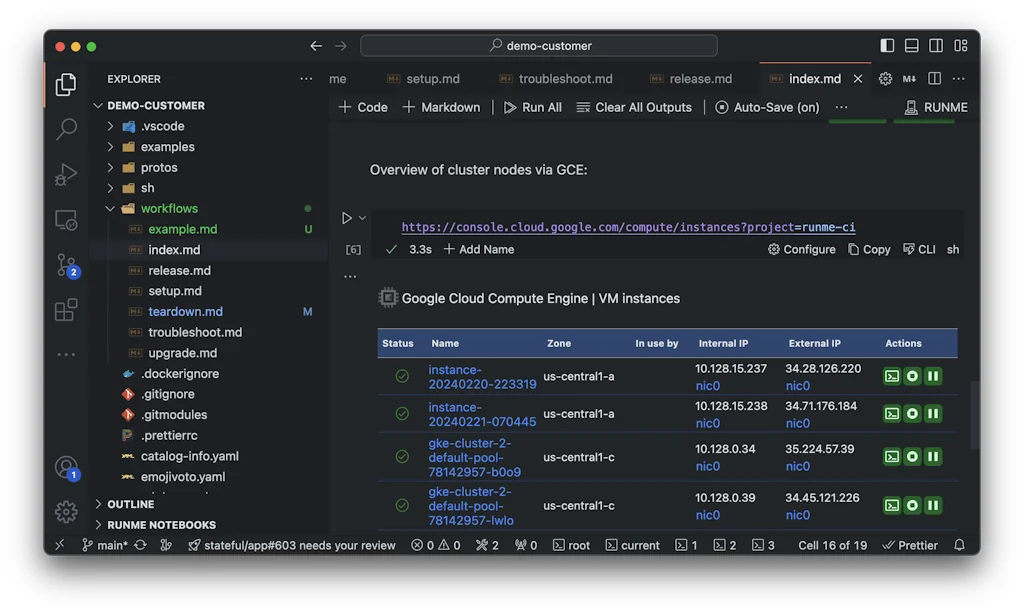Open the Extensions view
This screenshot has width=1024, height=613.
pos(65,310)
